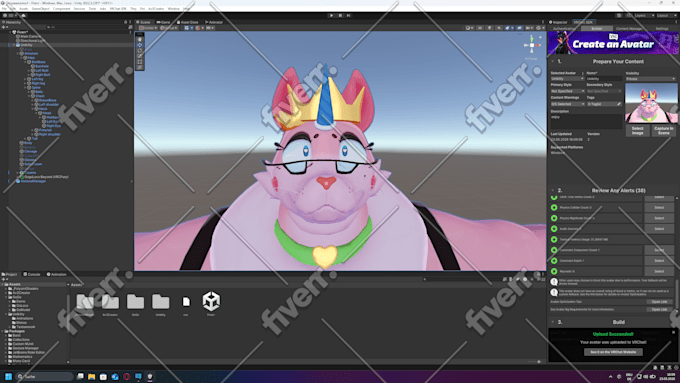Select the Scale tool in scene toolbar

pos(140,56)
